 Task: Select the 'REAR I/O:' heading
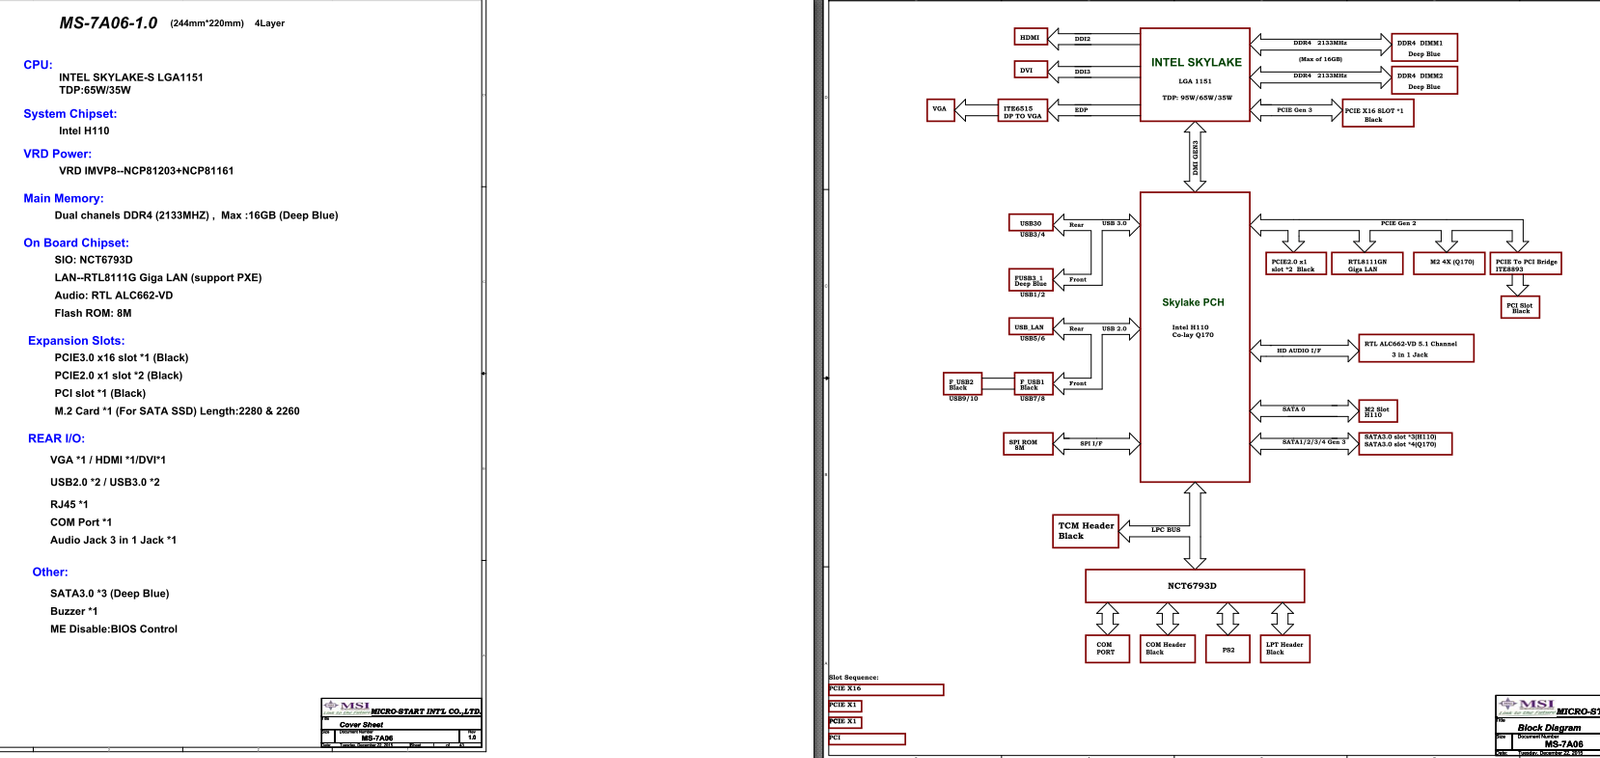pyautogui.click(x=56, y=439)
